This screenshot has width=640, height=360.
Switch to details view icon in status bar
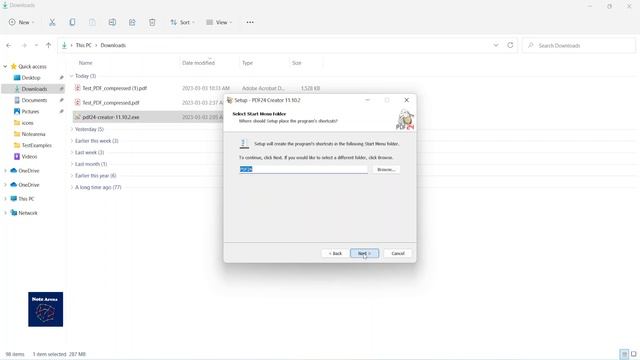(624, 354)
